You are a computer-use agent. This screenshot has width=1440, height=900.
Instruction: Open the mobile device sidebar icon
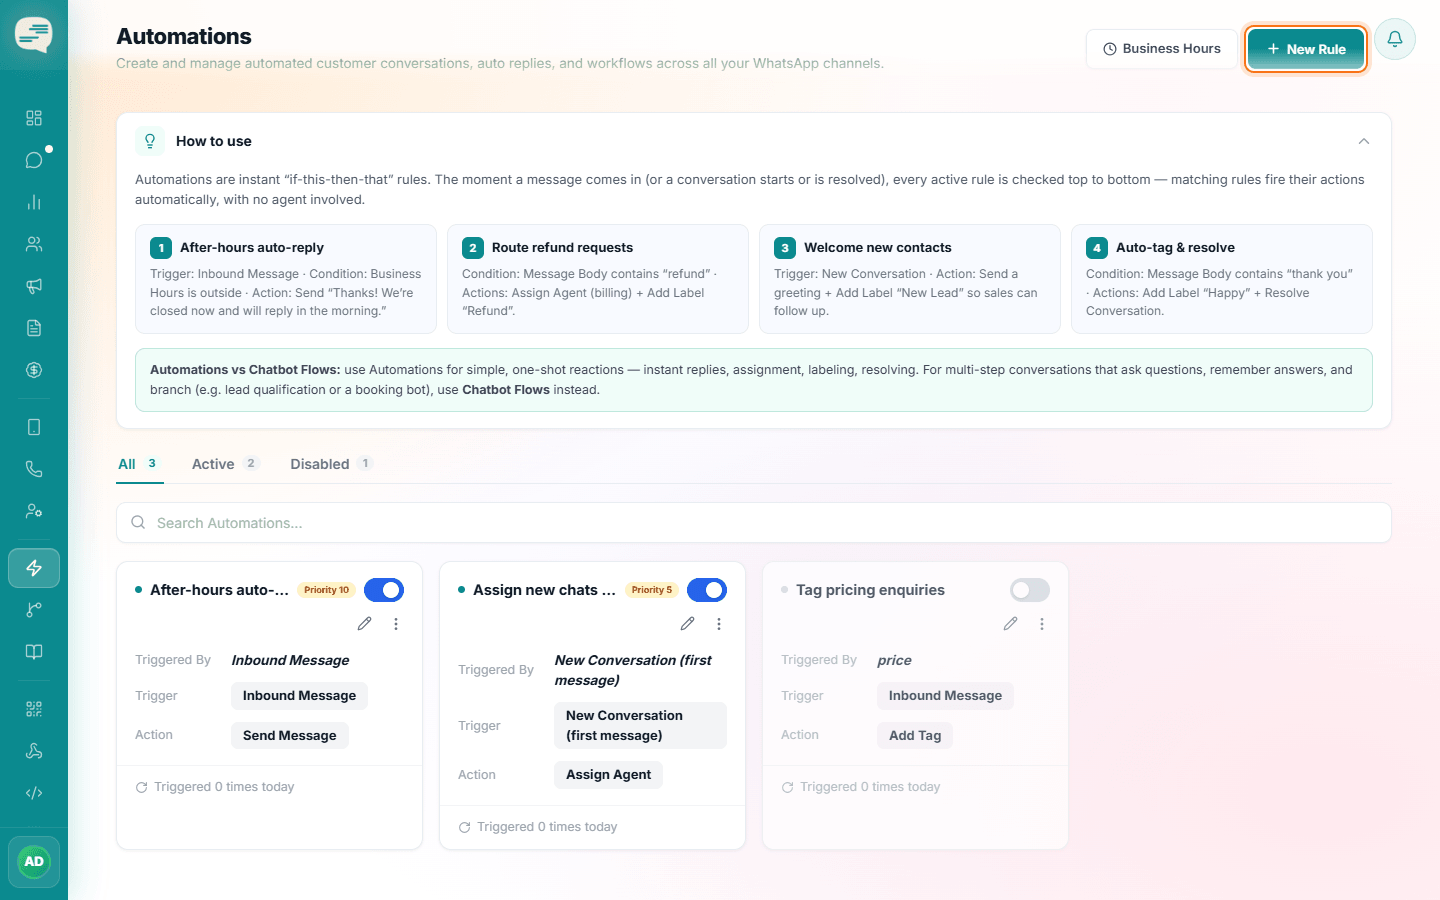coord(34,427)
